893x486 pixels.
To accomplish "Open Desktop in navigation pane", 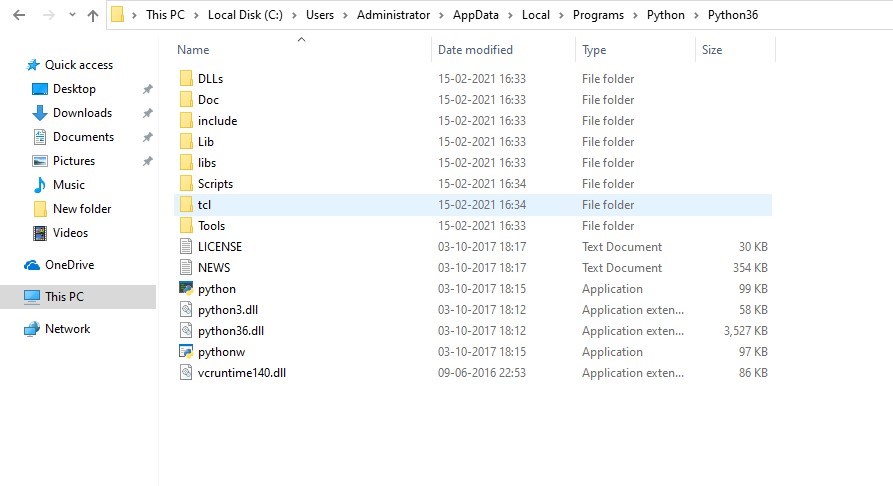I will click(74, 89).
